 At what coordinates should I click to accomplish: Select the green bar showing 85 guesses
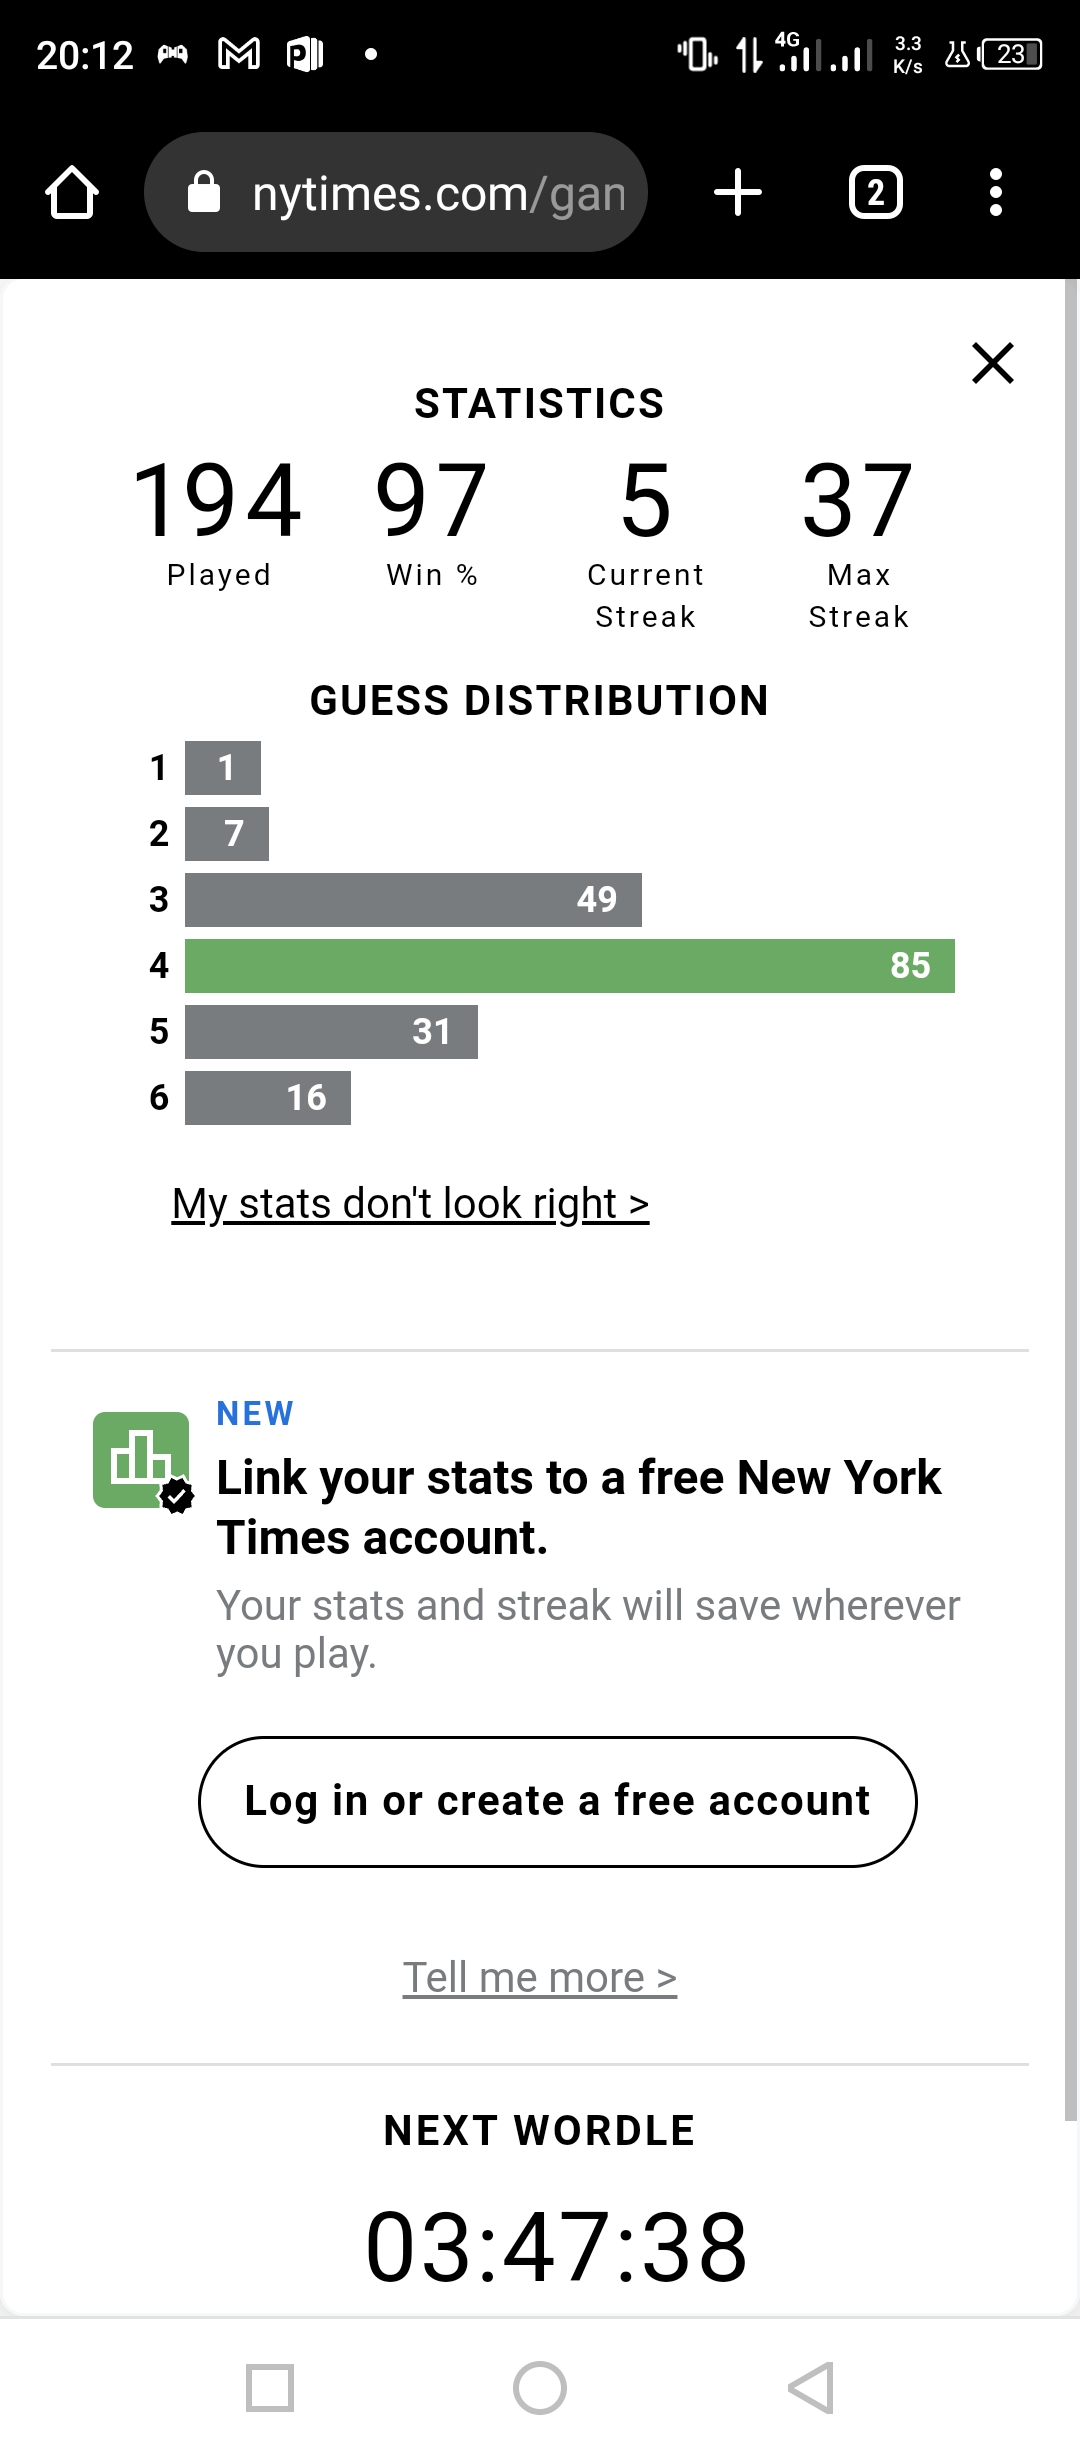click(570, 966)
